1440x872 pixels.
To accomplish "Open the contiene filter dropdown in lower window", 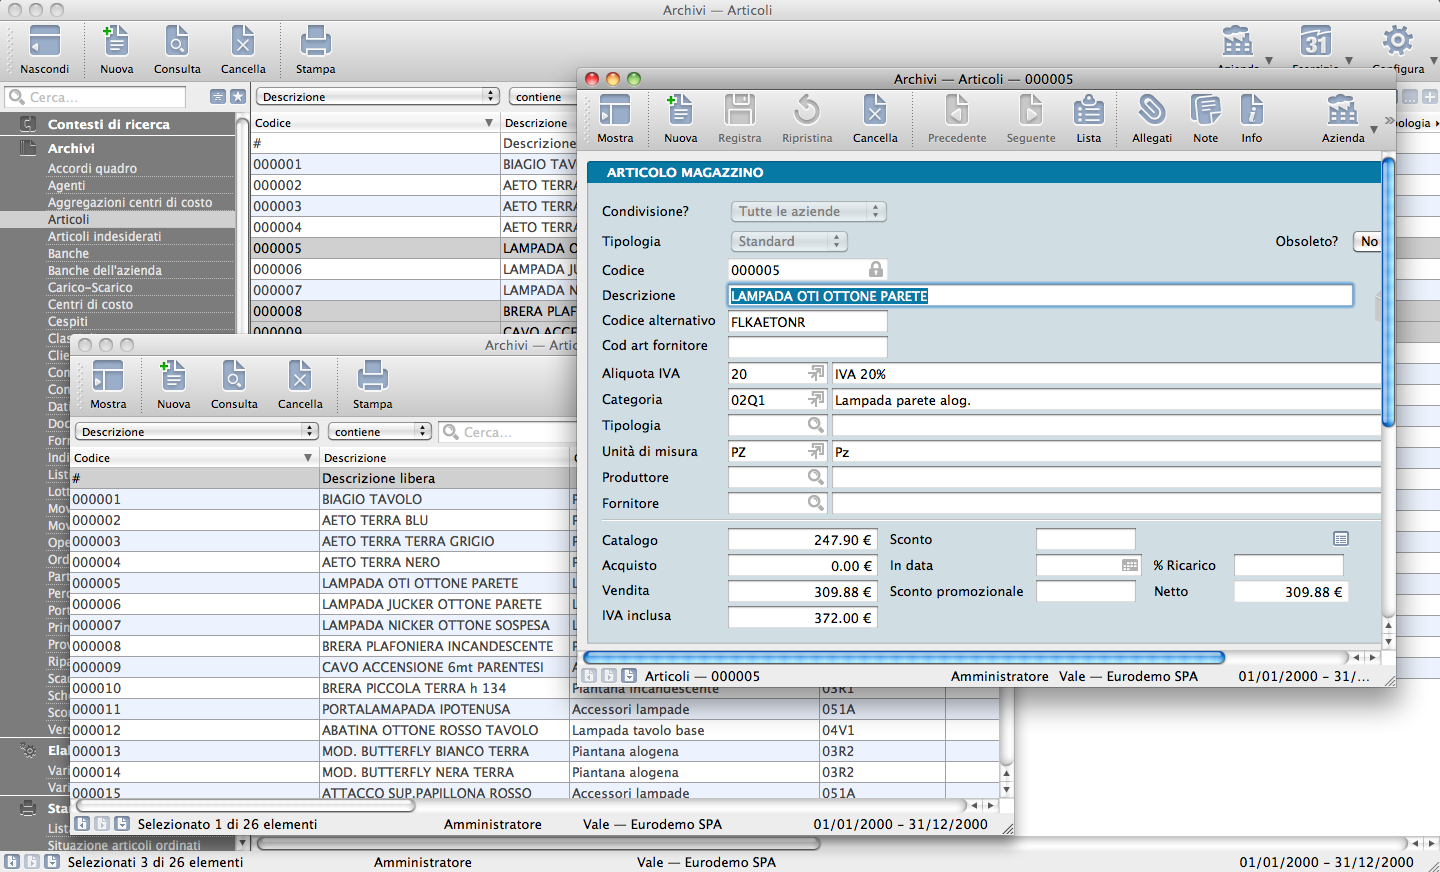I will [x=379, y=432].
